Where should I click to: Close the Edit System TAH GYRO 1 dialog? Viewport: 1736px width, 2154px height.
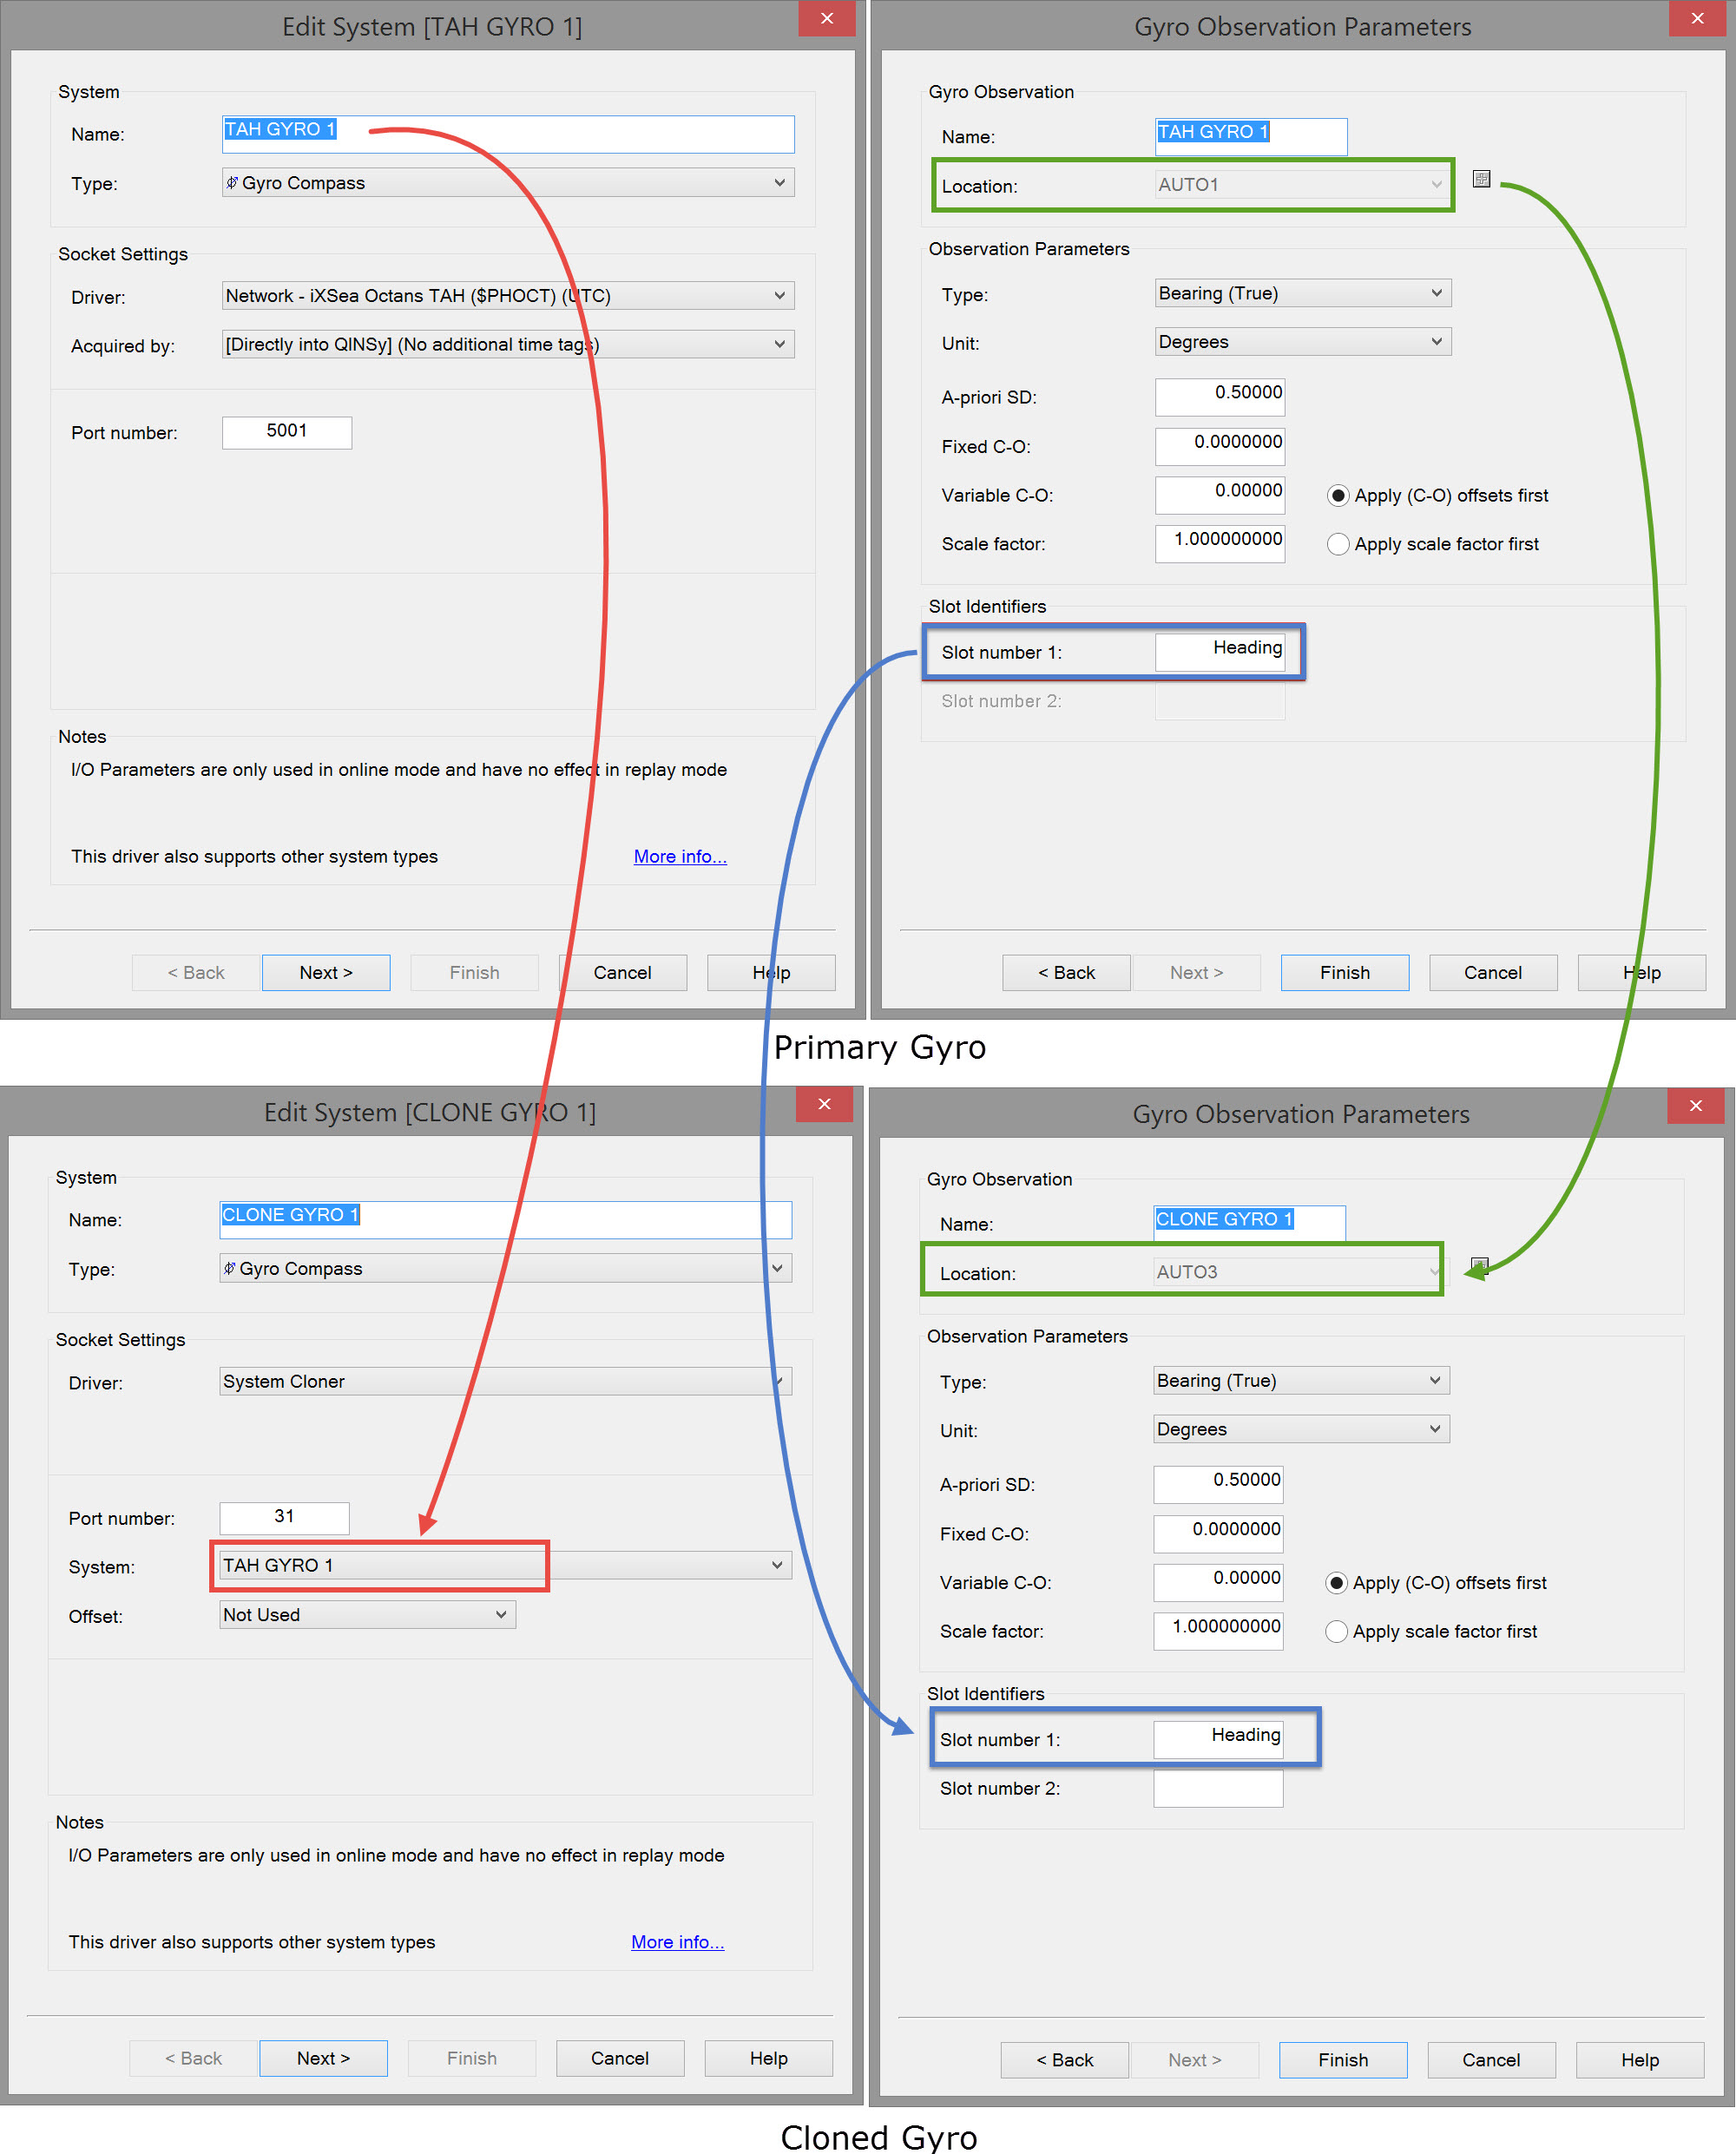point(826,19)
